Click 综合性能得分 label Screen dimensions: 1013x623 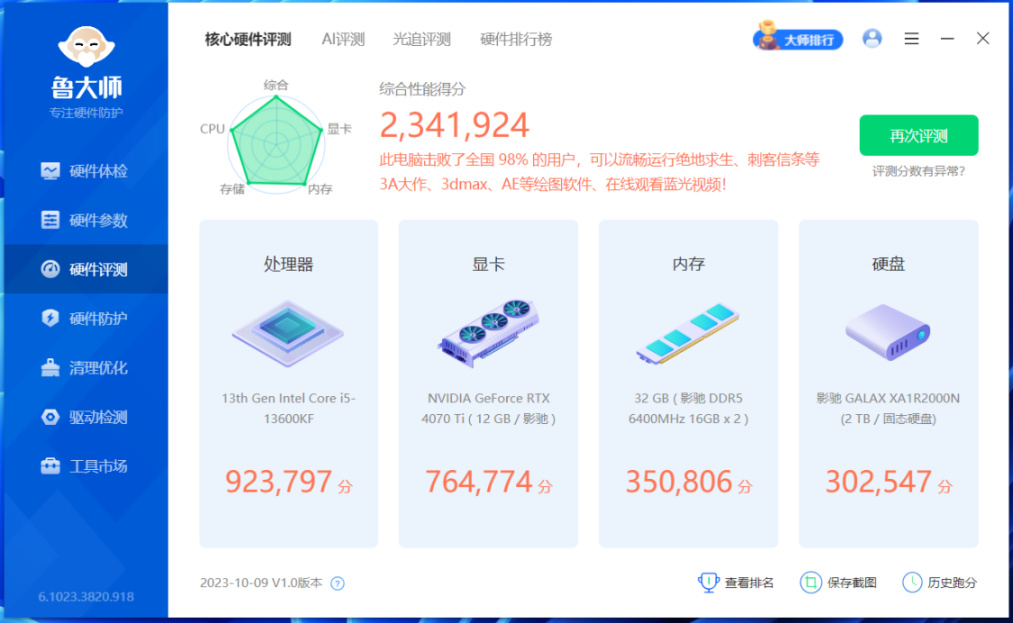[423, 89]
